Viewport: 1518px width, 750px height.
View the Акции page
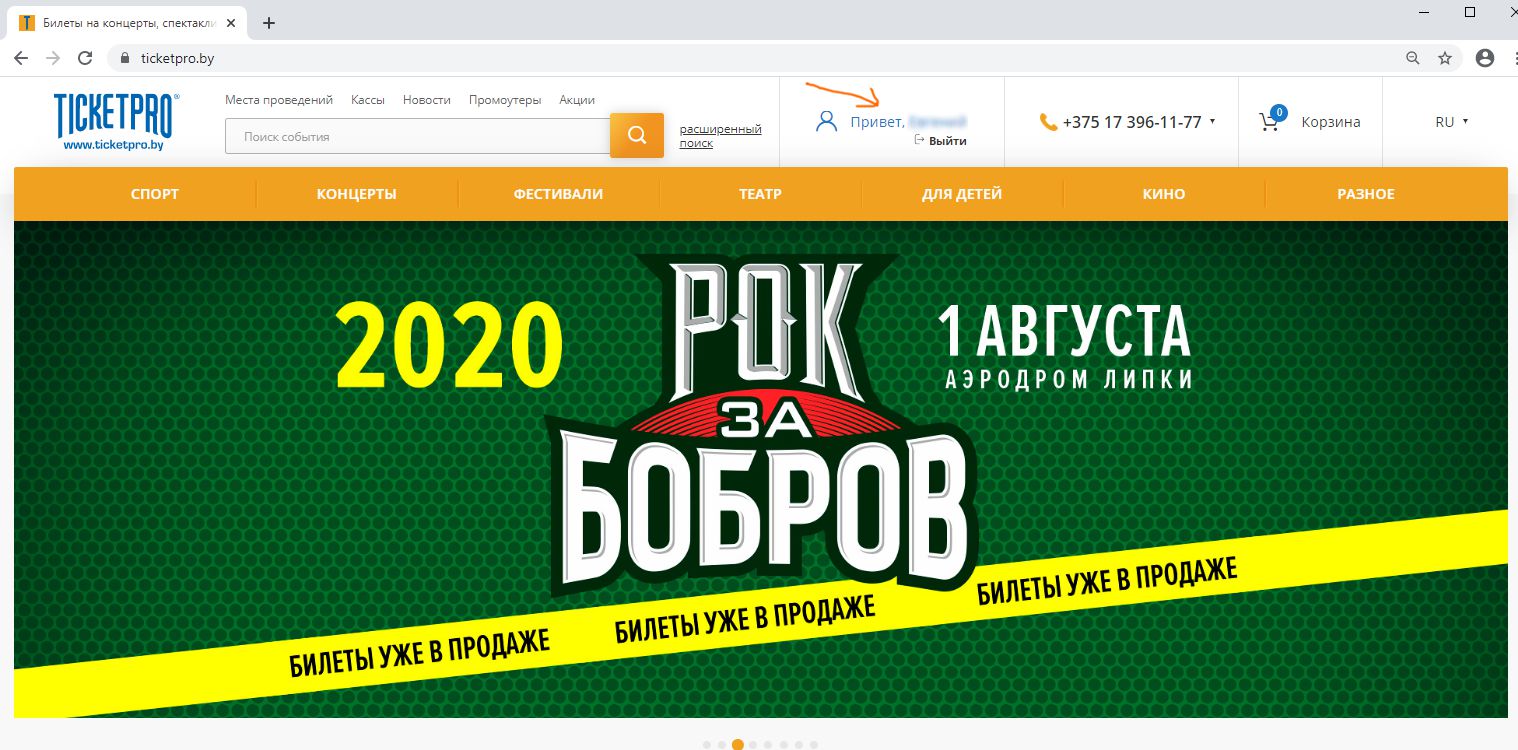(x=577, y=100)
